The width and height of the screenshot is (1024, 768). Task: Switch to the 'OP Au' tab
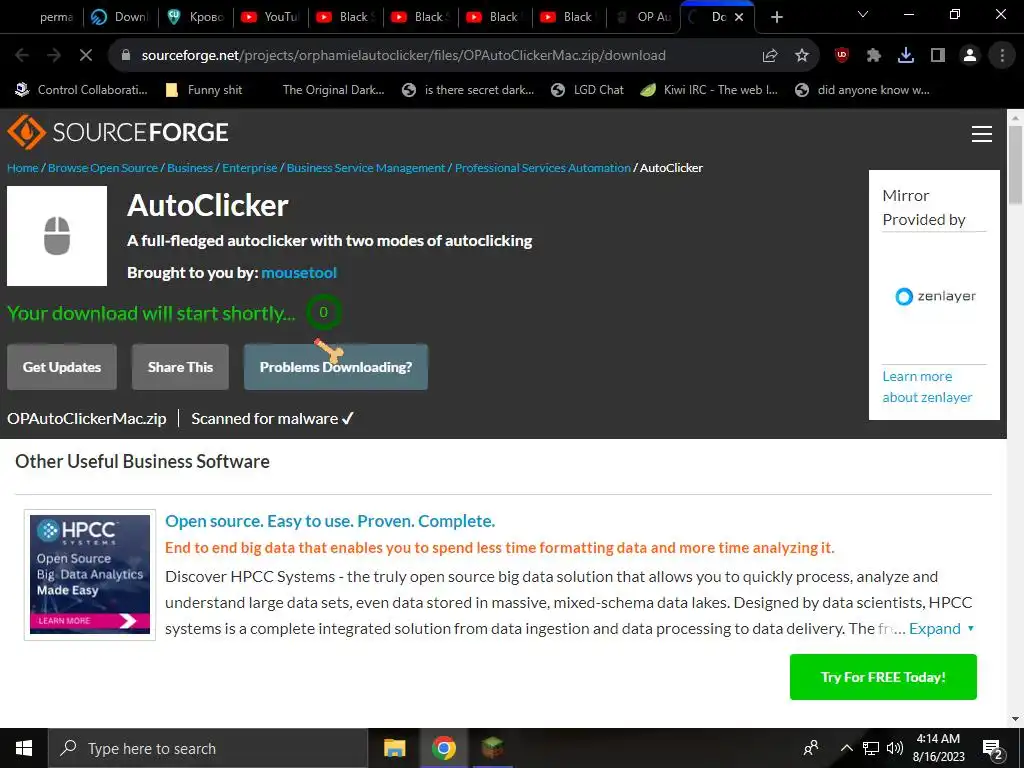pos(645,17)
